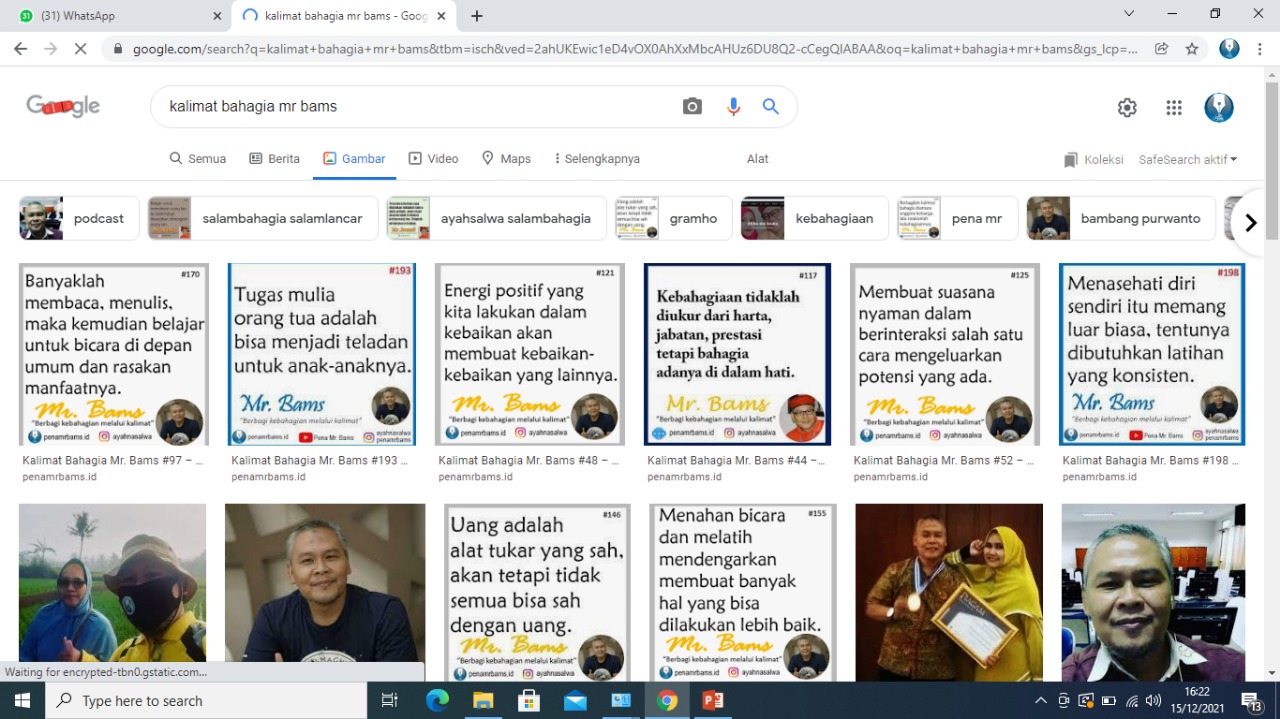Click the Google logo
Image resolution: width=1280 pixels, height=719 pixels.
click(63, 106)
